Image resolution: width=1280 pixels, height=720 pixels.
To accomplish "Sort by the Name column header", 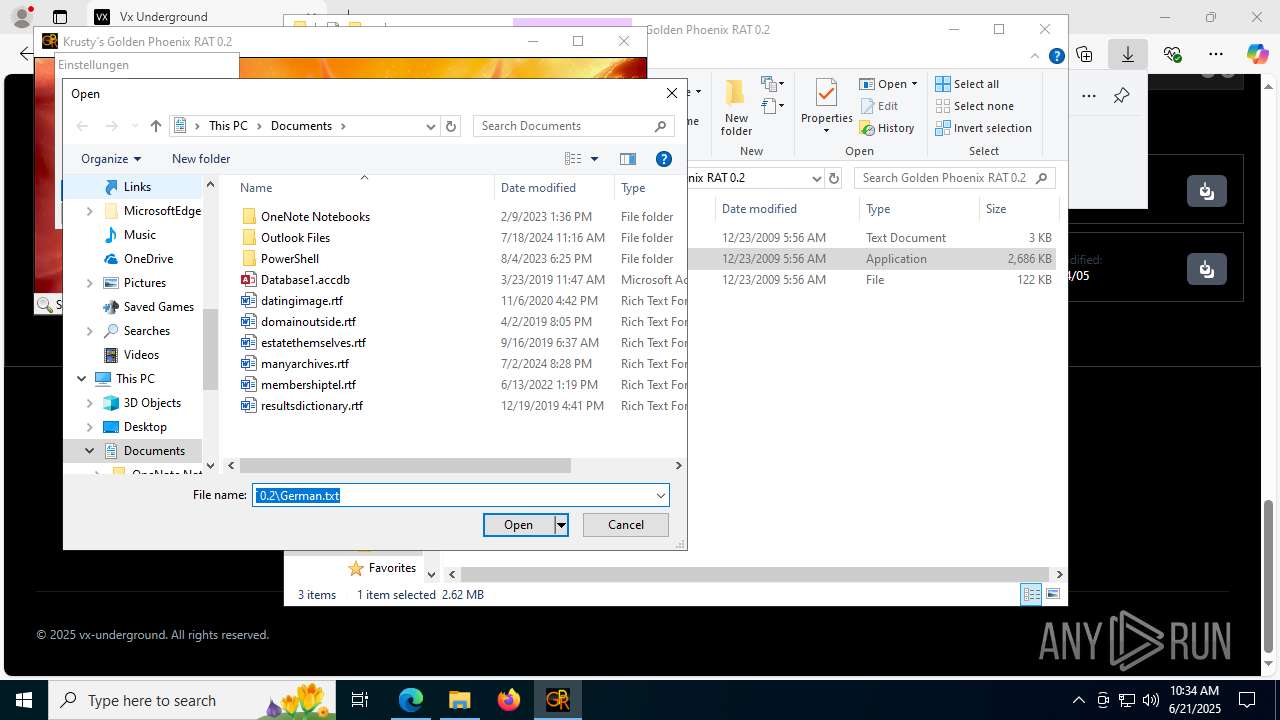I will click(x=256, y=188).
